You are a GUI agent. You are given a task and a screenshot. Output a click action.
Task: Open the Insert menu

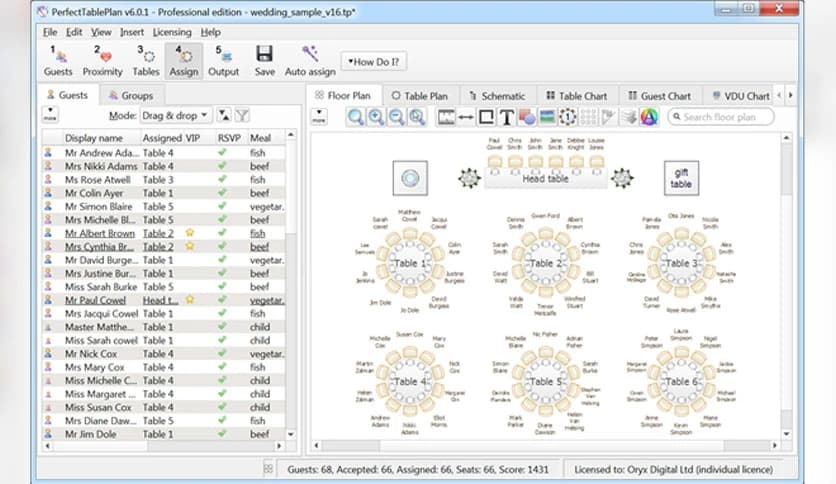click(132, 32)
